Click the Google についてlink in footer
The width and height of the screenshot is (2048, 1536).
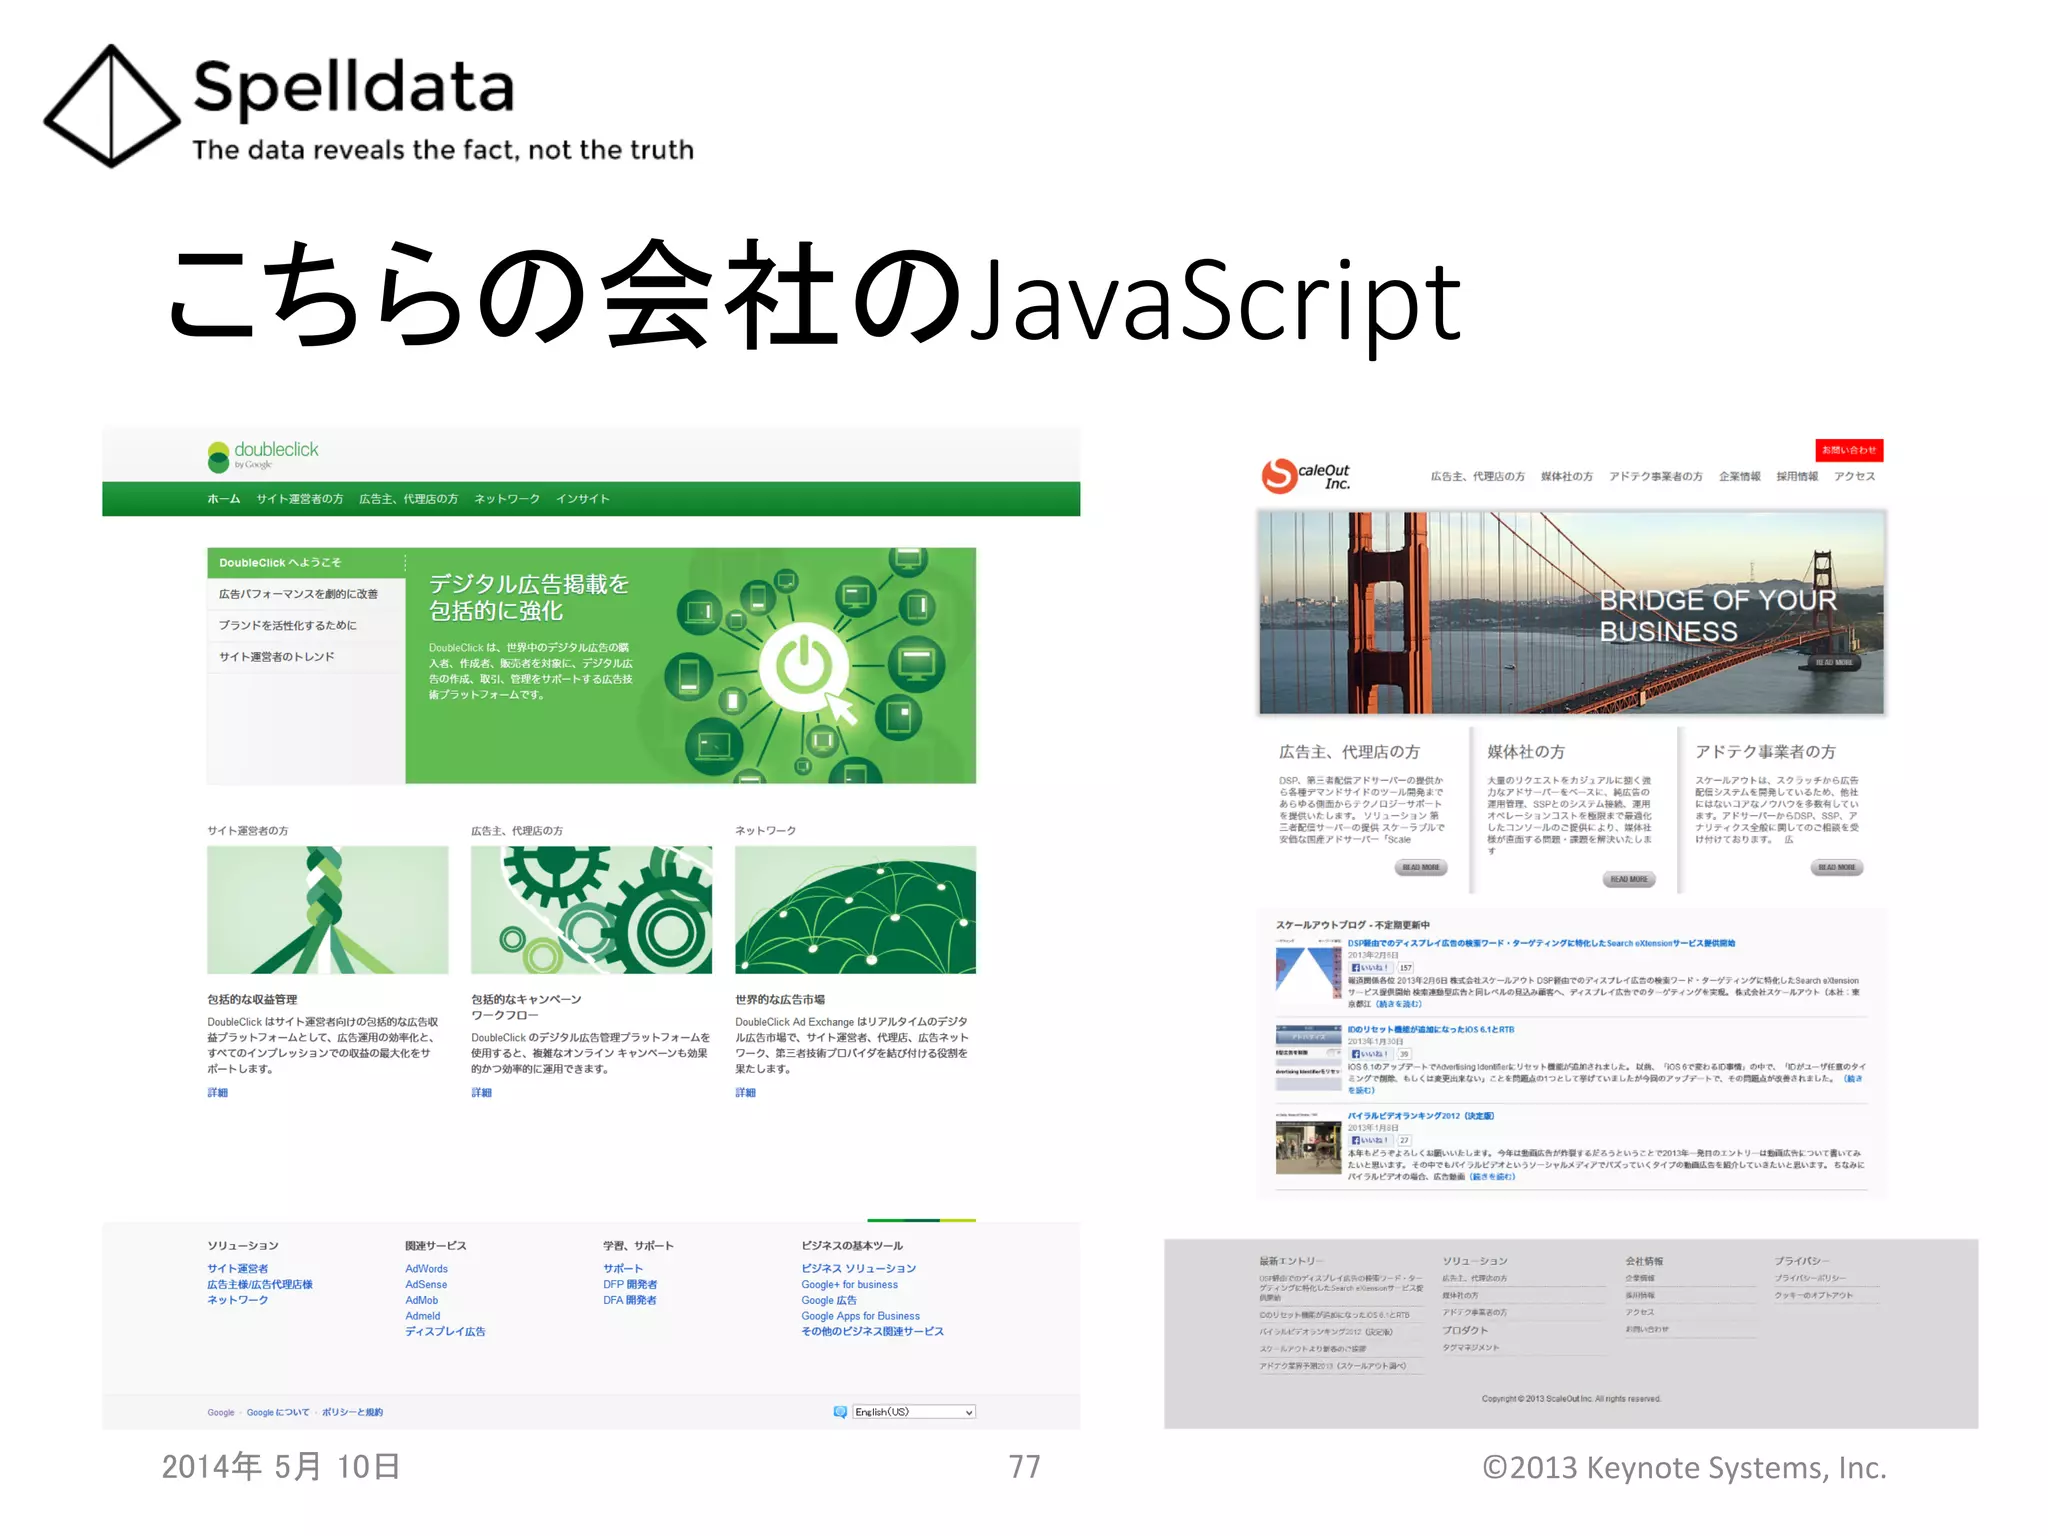click(278, 1413)
